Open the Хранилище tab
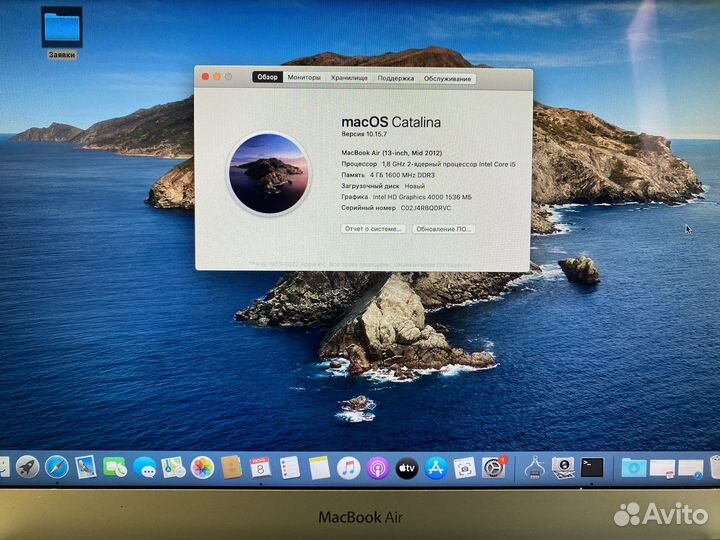720x540 pixels. (x=349, y=78)
